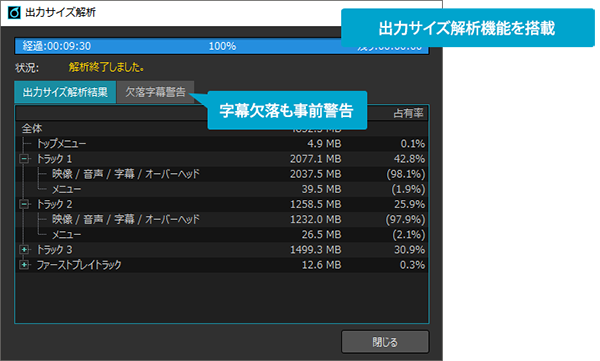Select 映像/音声/字幕 row showing 2037.5 MB
Screen dimensions: 600x361
coord(222,174)
